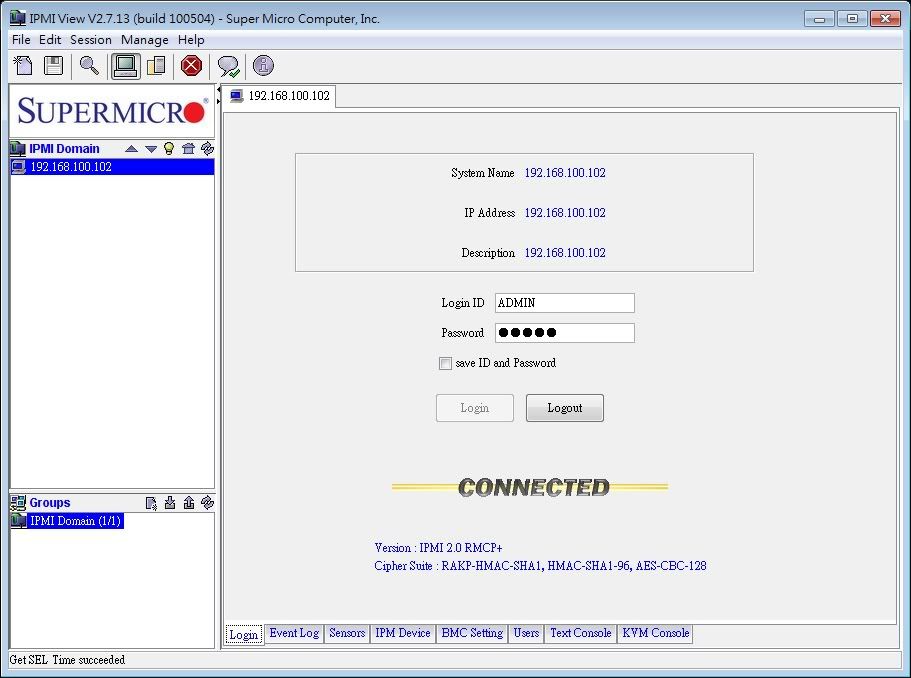Select the 192.168.100.102 session tab

tap(281, 96)
